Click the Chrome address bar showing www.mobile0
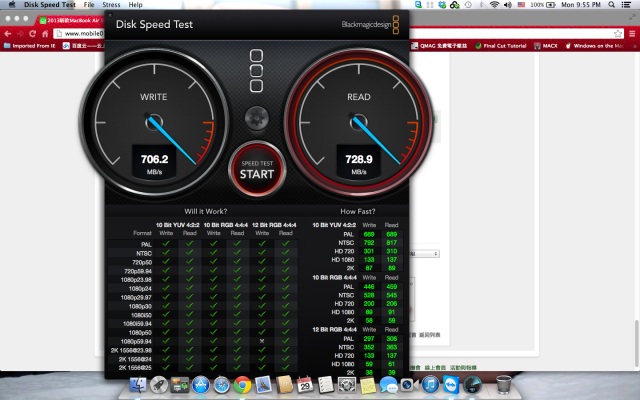Screen dimensions: 640x400 [x=79, y=33]
